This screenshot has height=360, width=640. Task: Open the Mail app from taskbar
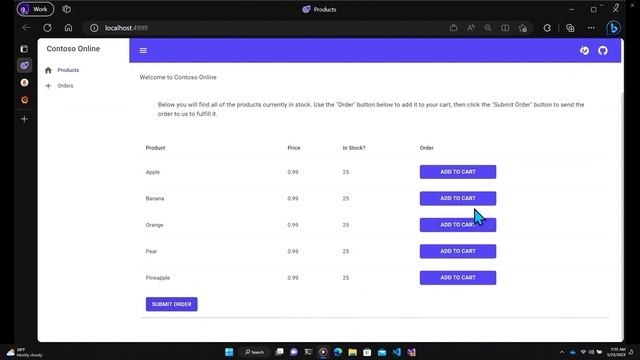tap(382, 352)
